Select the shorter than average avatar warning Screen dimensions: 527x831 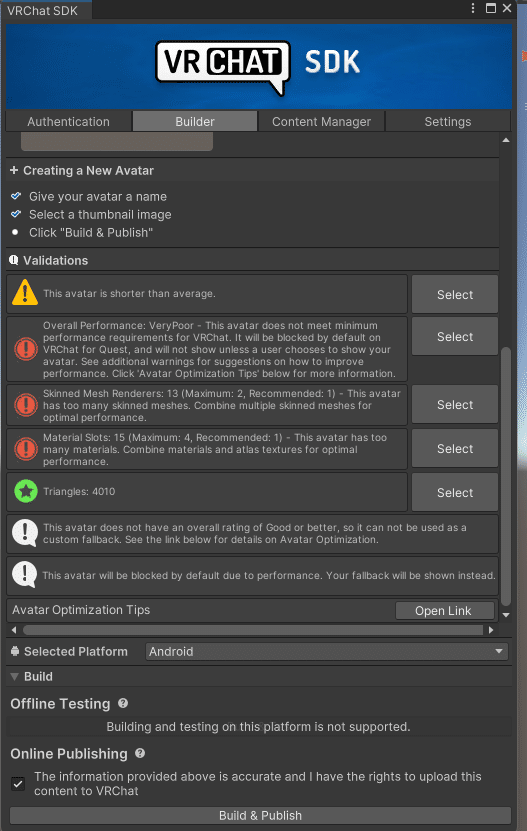[x=455, y=294]
